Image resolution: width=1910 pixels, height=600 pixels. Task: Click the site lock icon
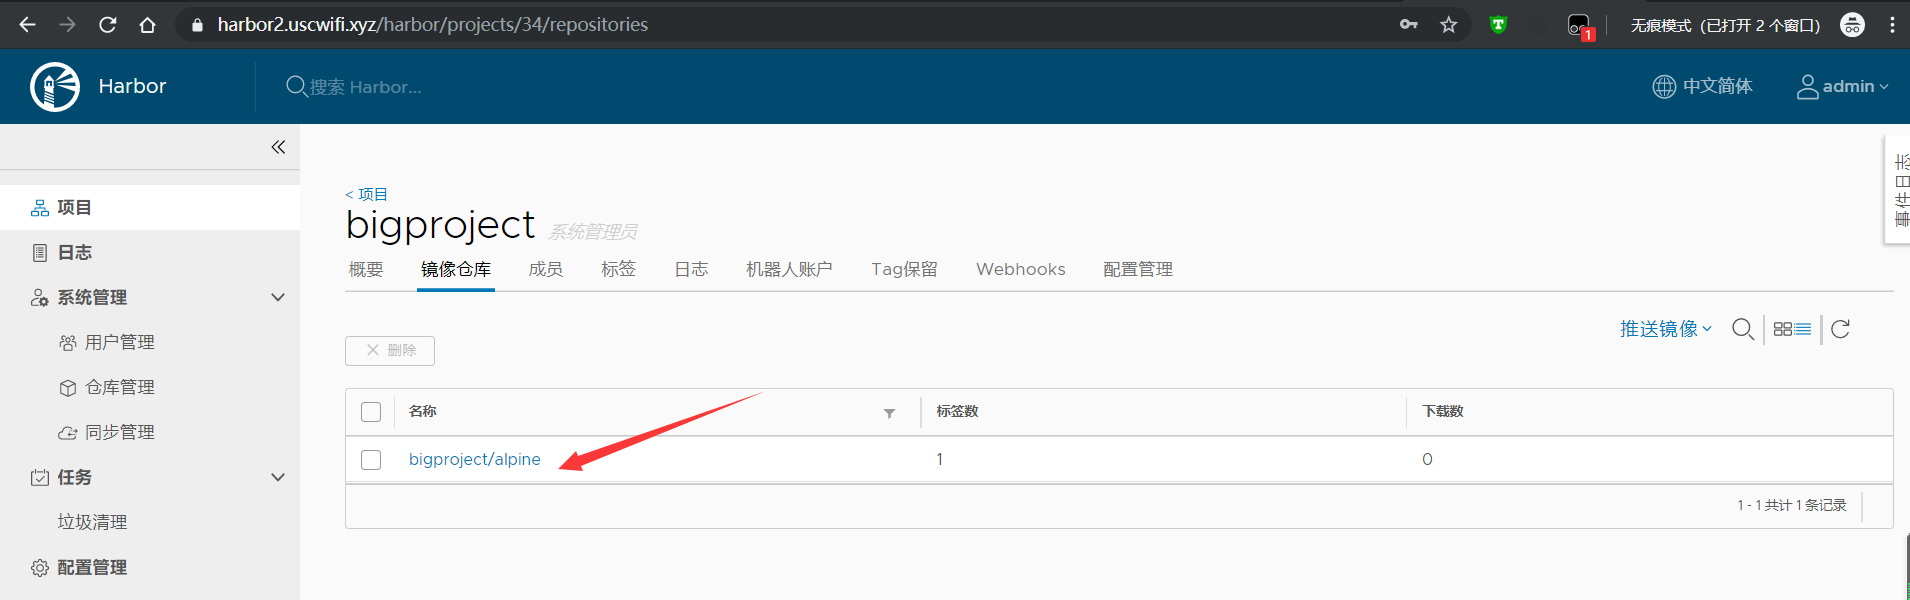[x=197, y=25]
